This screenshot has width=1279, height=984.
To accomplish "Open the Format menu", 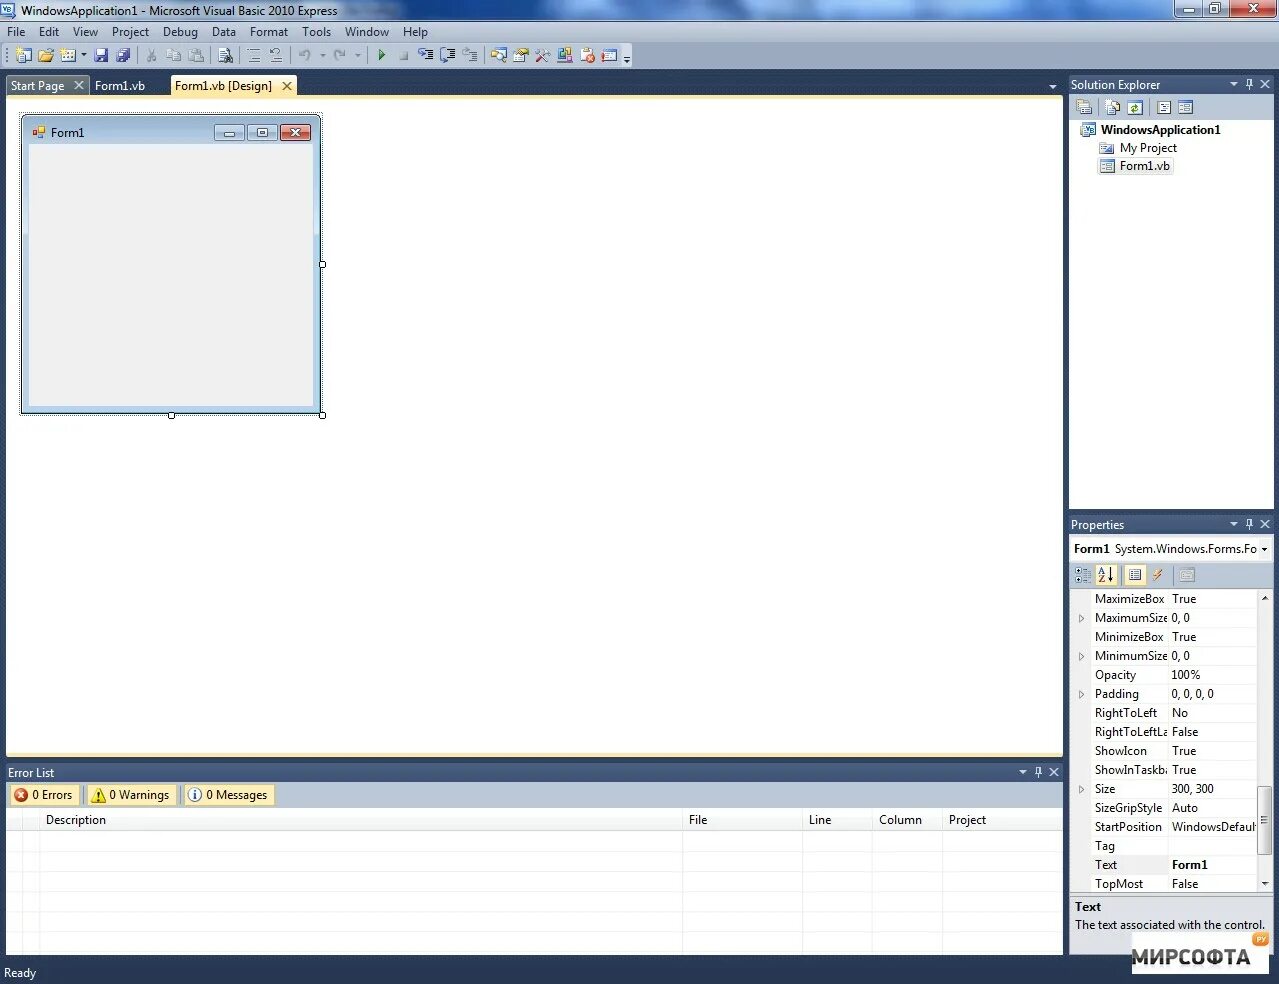I will 269,32.
